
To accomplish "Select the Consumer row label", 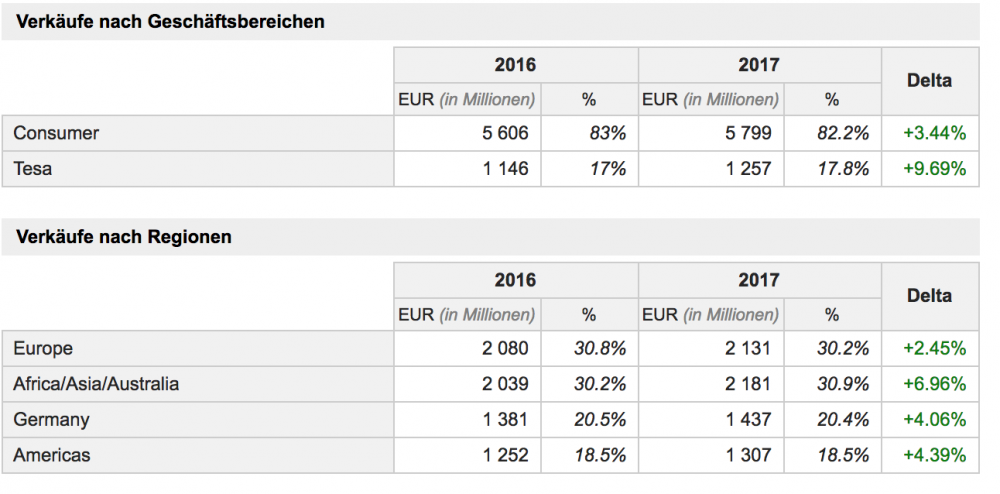I will tap(56, 133).
